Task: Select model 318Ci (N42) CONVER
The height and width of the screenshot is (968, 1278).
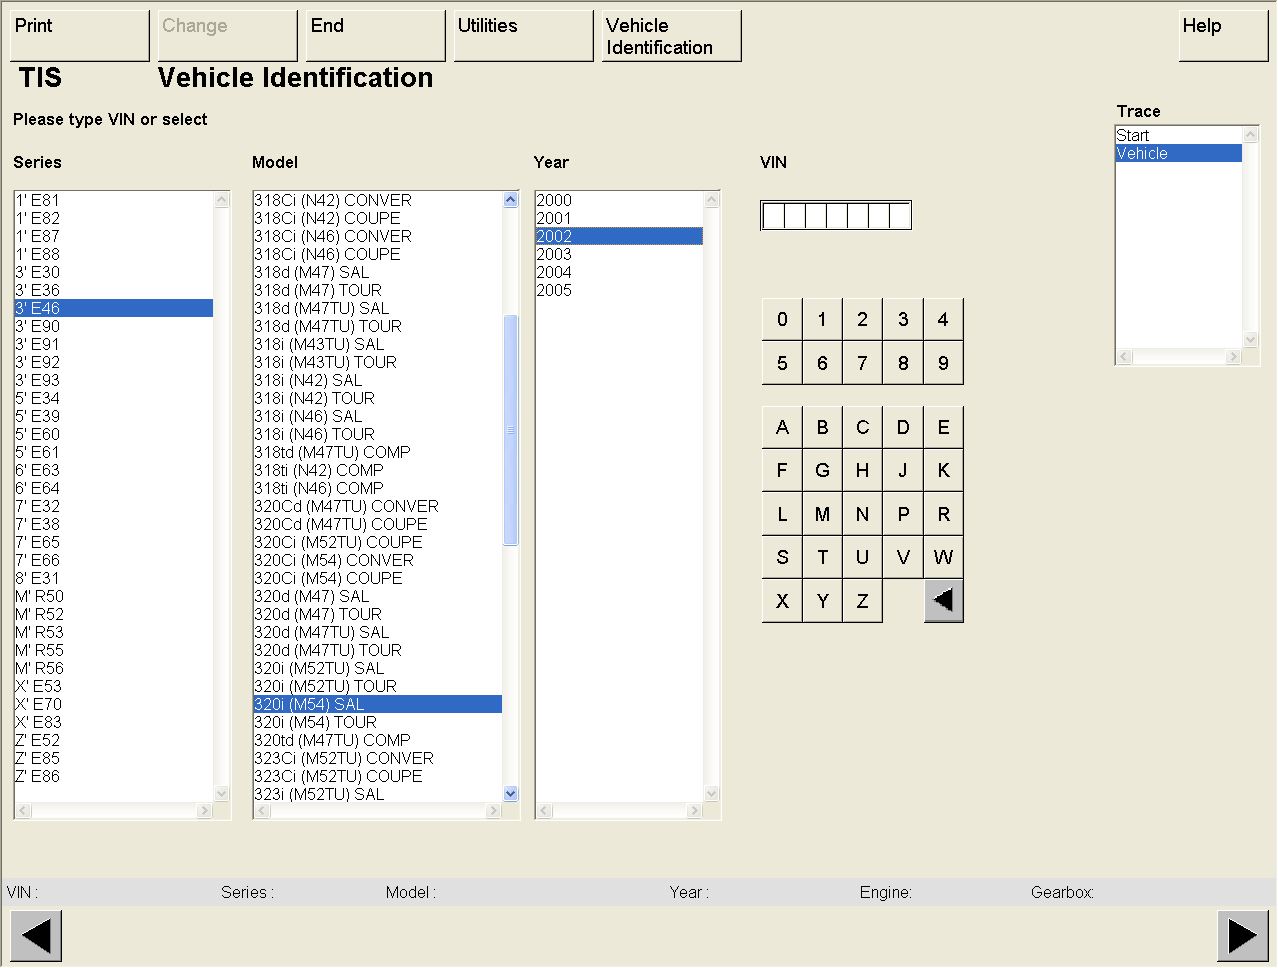Action: coord(378,200)
